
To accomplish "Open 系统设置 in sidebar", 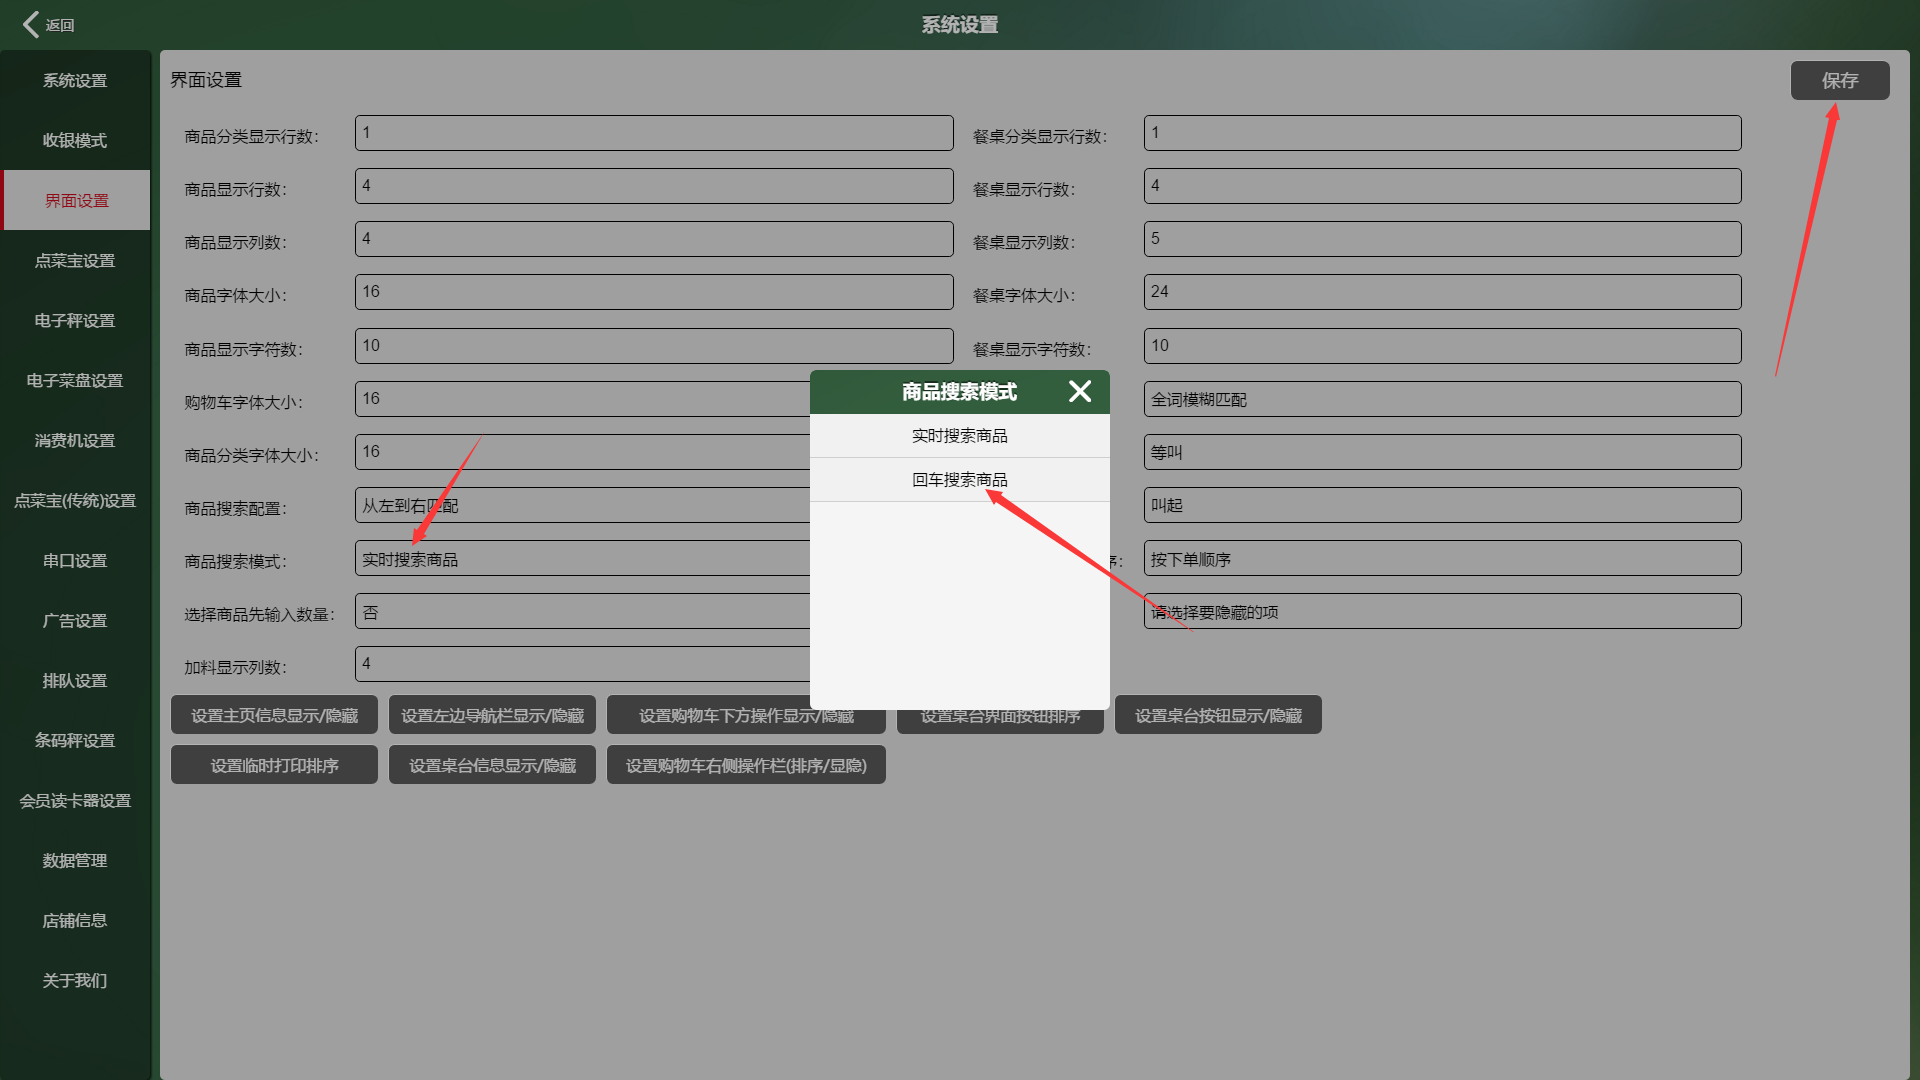I will [75, 80].
